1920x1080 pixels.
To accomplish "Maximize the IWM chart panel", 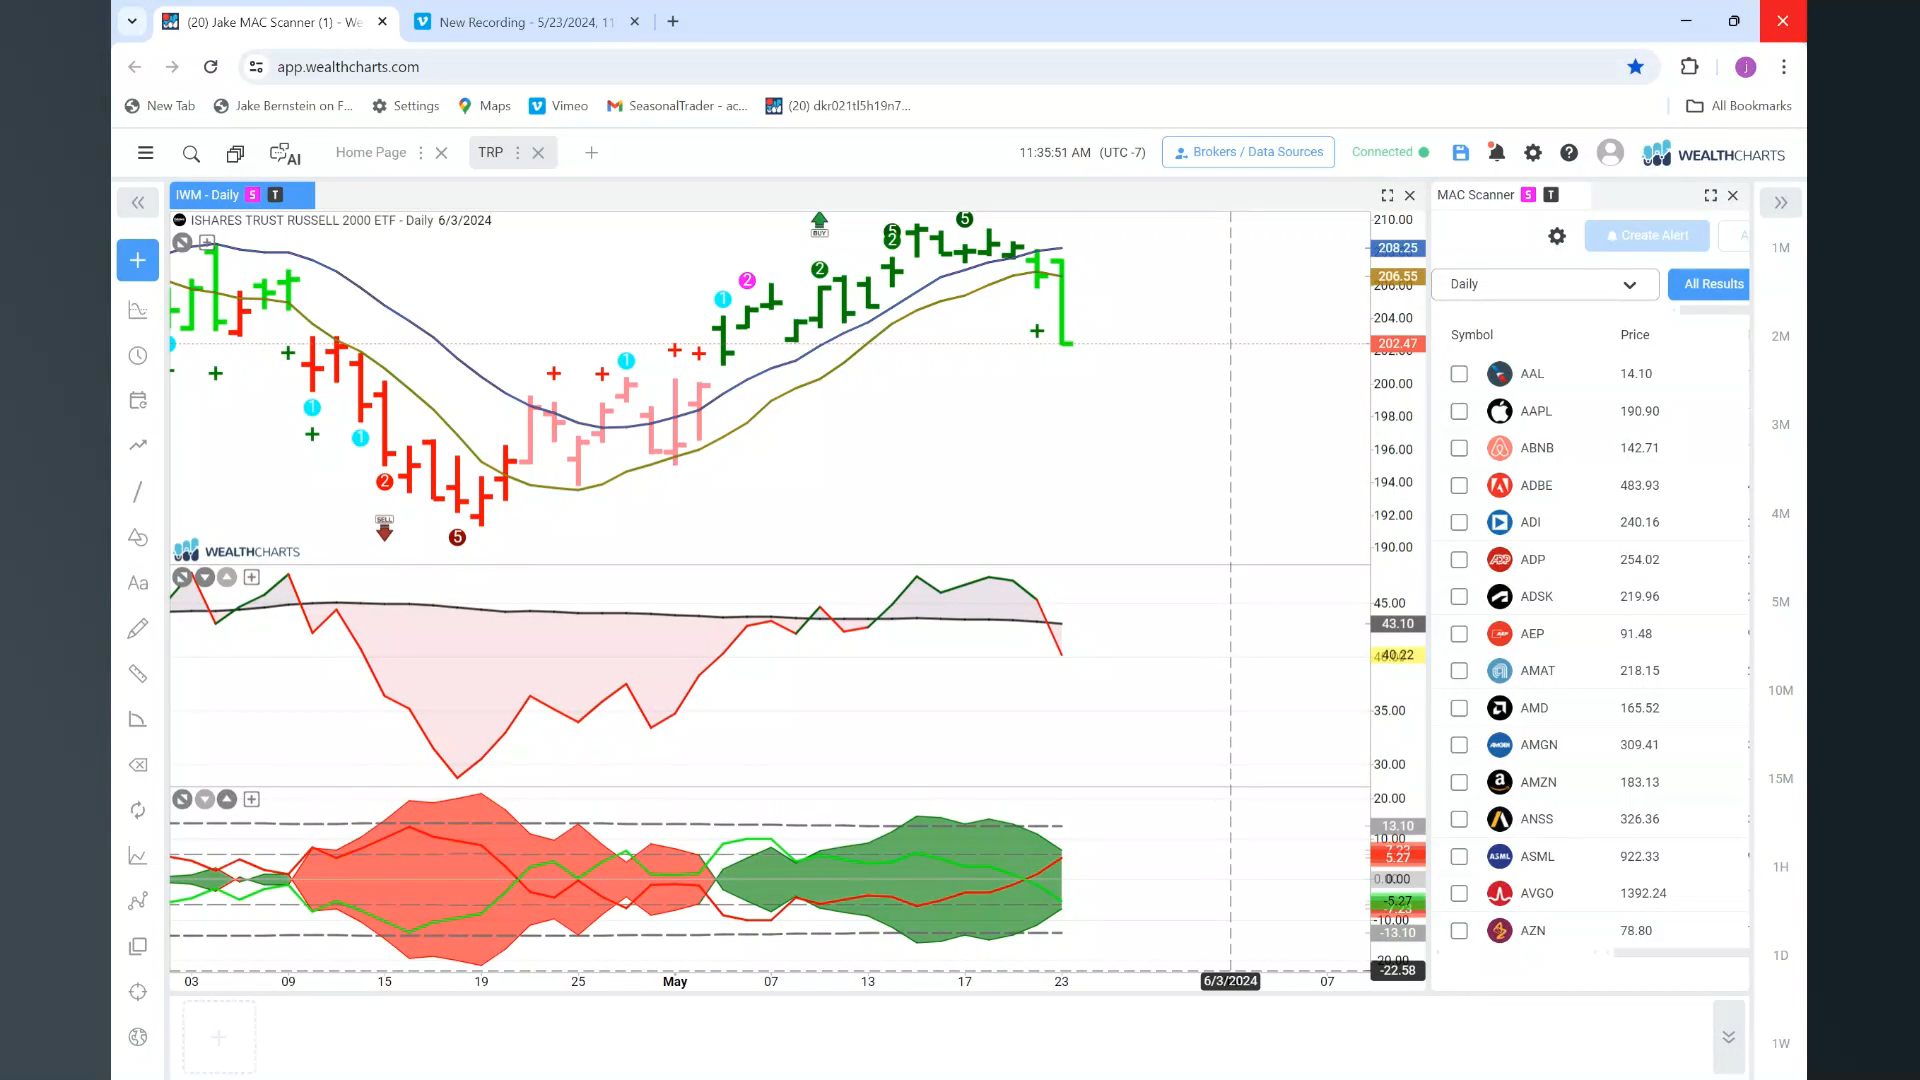I will click(1387, 196).
